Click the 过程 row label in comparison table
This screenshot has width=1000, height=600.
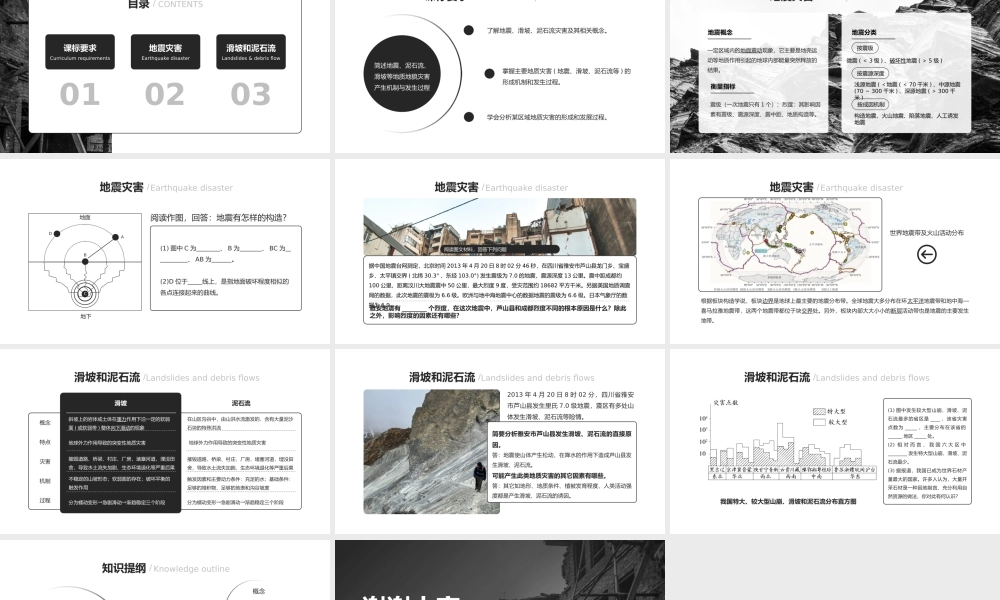[x=45, y=501]
